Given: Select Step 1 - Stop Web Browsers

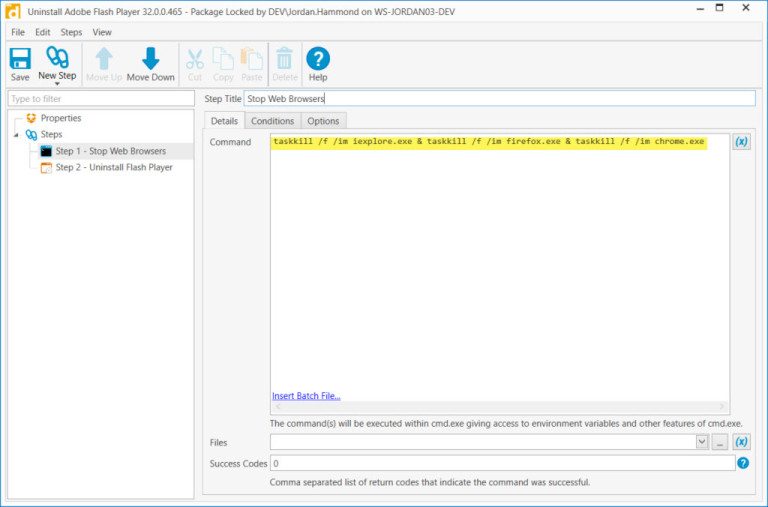Looking at the screenshot, I should click(x=111, y=151).
